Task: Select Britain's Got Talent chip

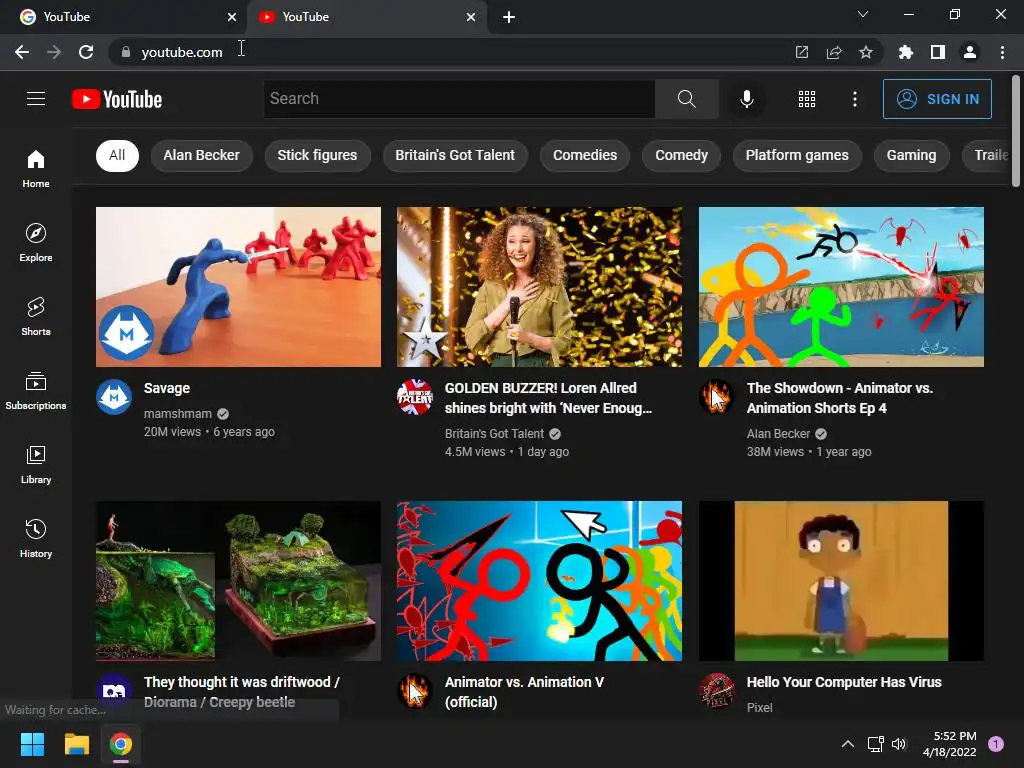Action: pyautogui.click(x=455, y=155)
